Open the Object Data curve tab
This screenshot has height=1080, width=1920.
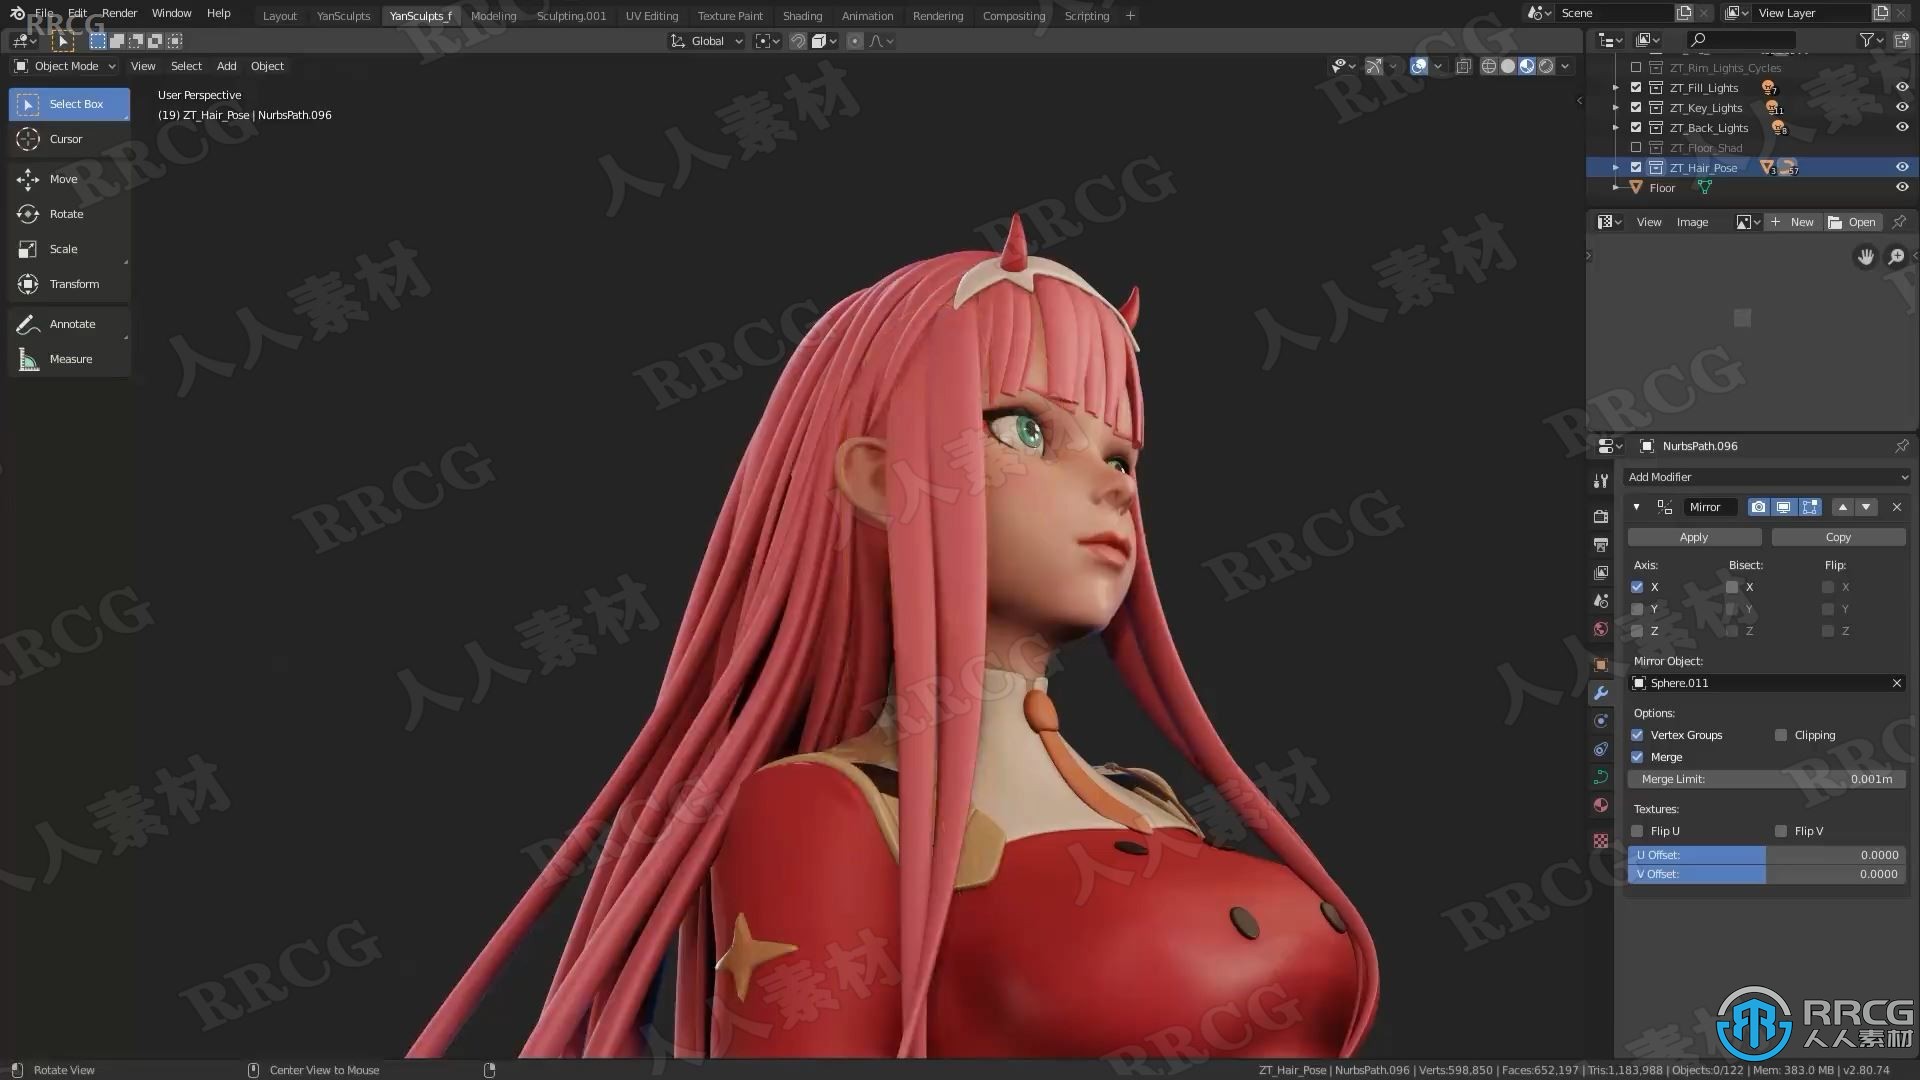point(1601,777)
